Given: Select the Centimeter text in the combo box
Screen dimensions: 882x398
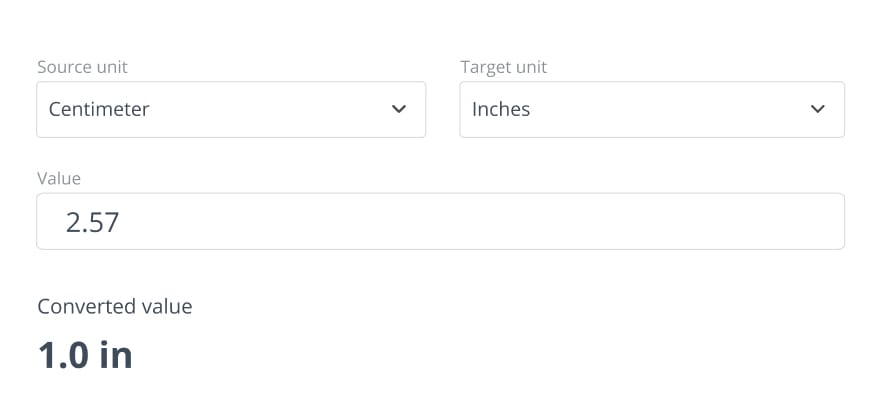Looking at the screenshot, I should coord(99,109).
